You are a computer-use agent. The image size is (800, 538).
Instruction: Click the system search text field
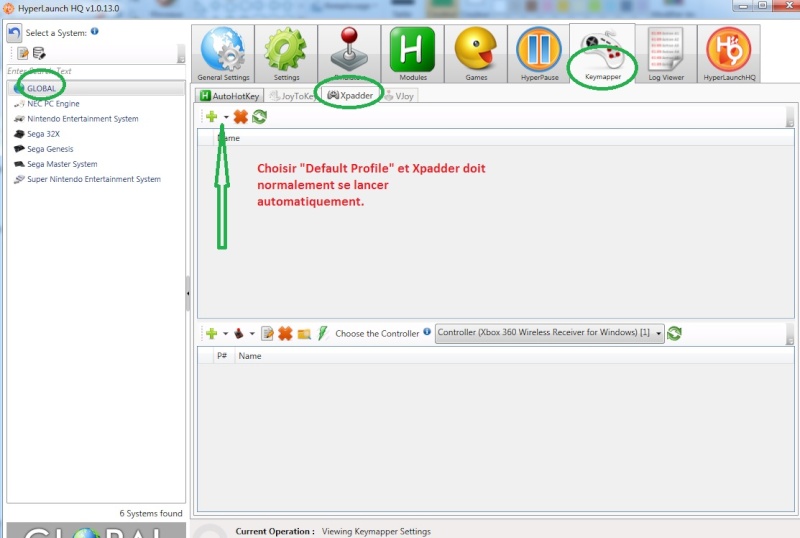[95, 71]
